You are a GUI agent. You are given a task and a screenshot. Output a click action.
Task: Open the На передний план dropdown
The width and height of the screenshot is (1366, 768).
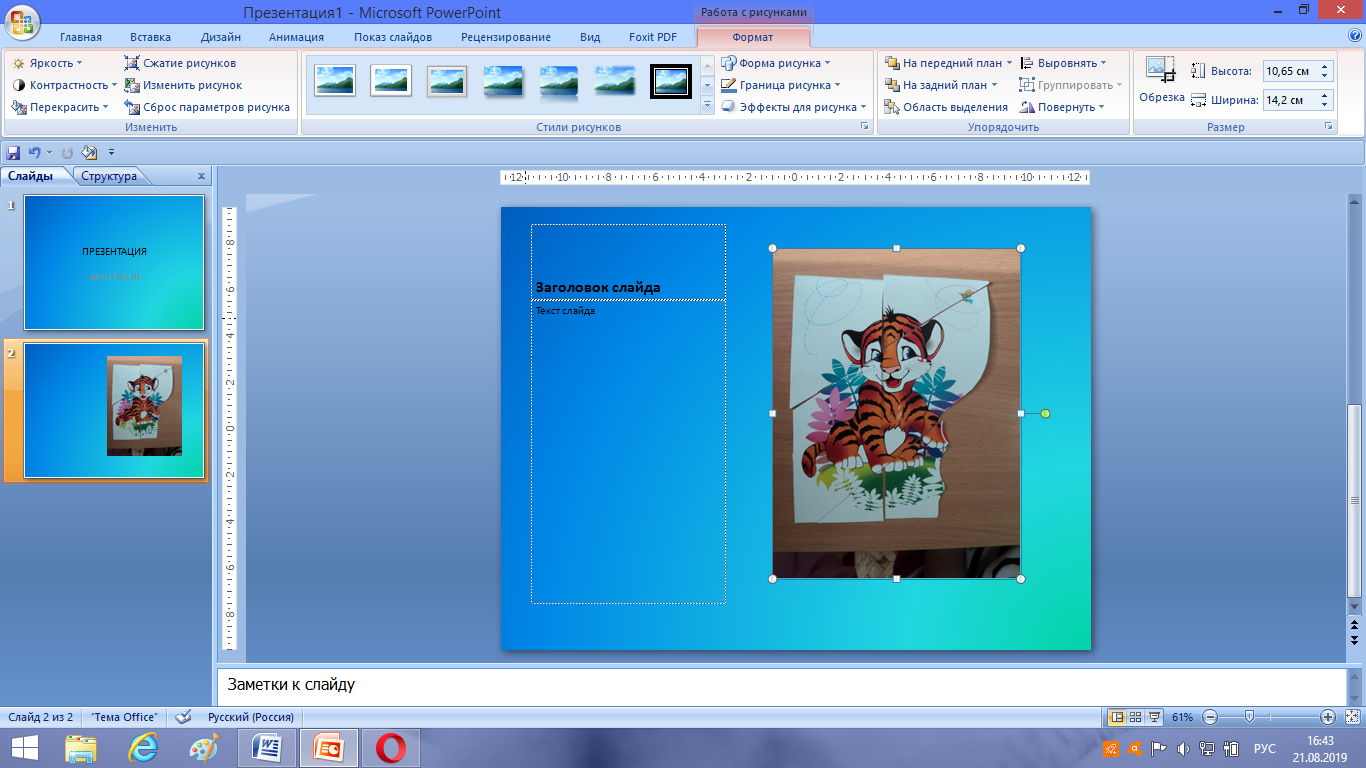point(949,63)
